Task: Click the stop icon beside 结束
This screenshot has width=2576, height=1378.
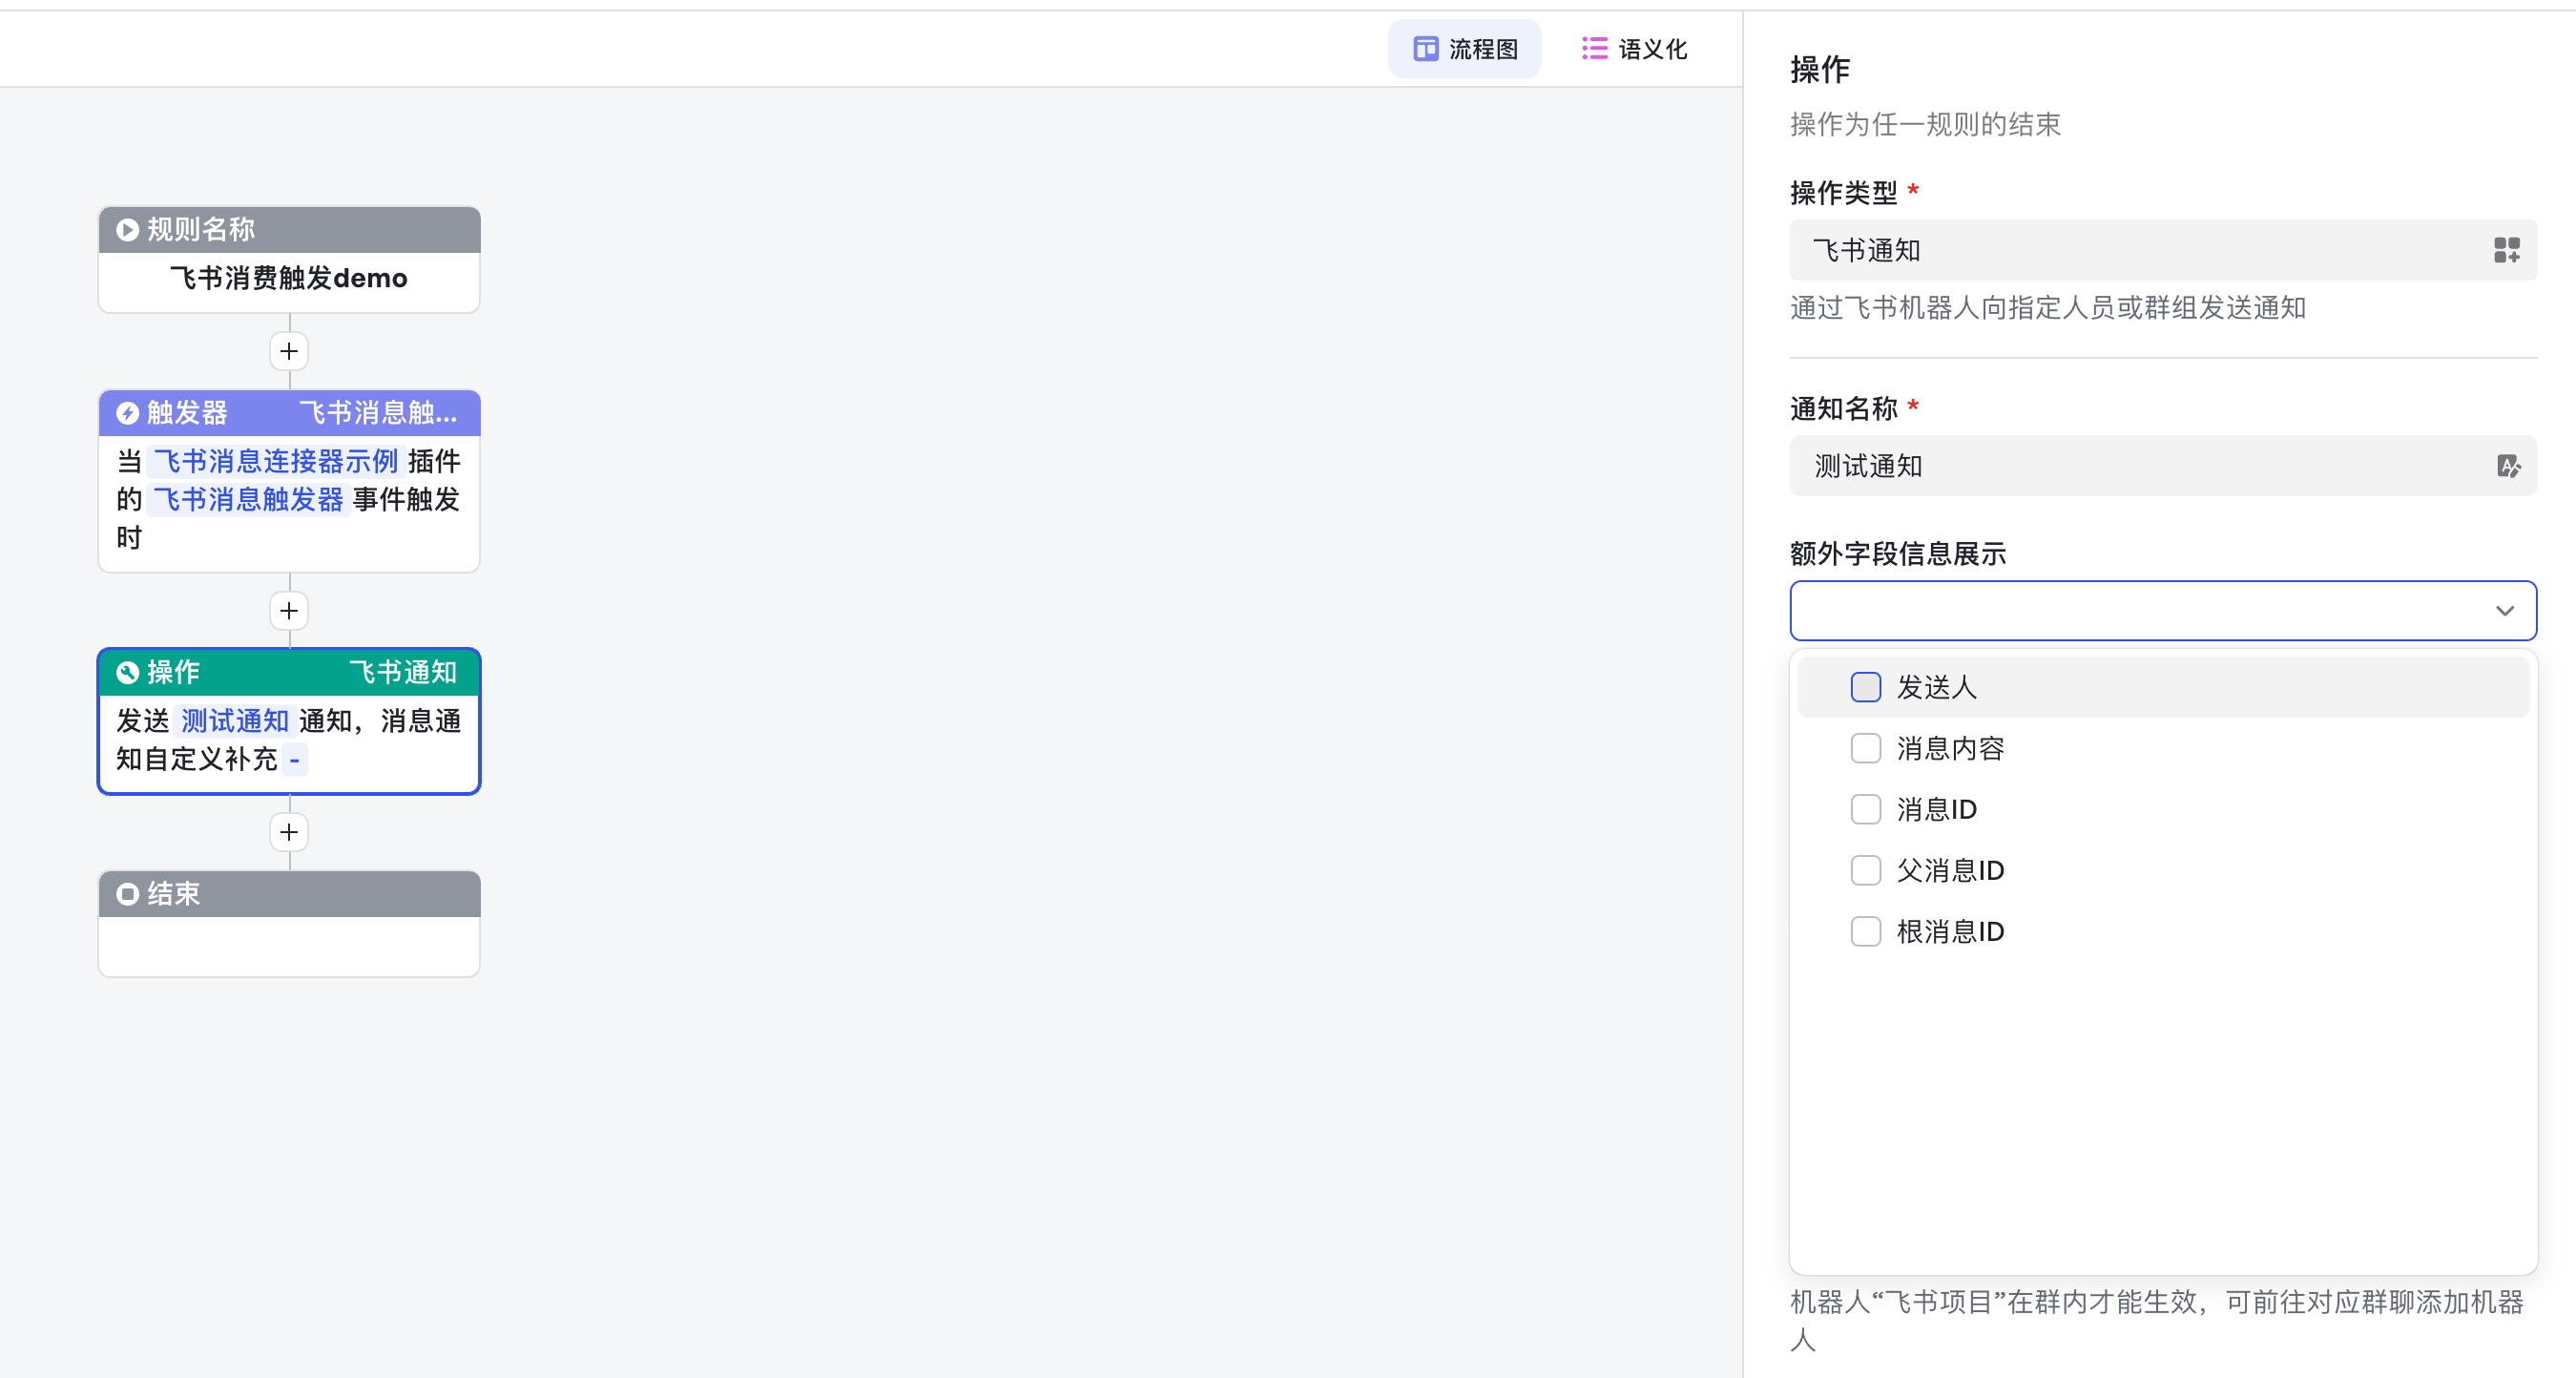Action: click(x=127, y=894)
